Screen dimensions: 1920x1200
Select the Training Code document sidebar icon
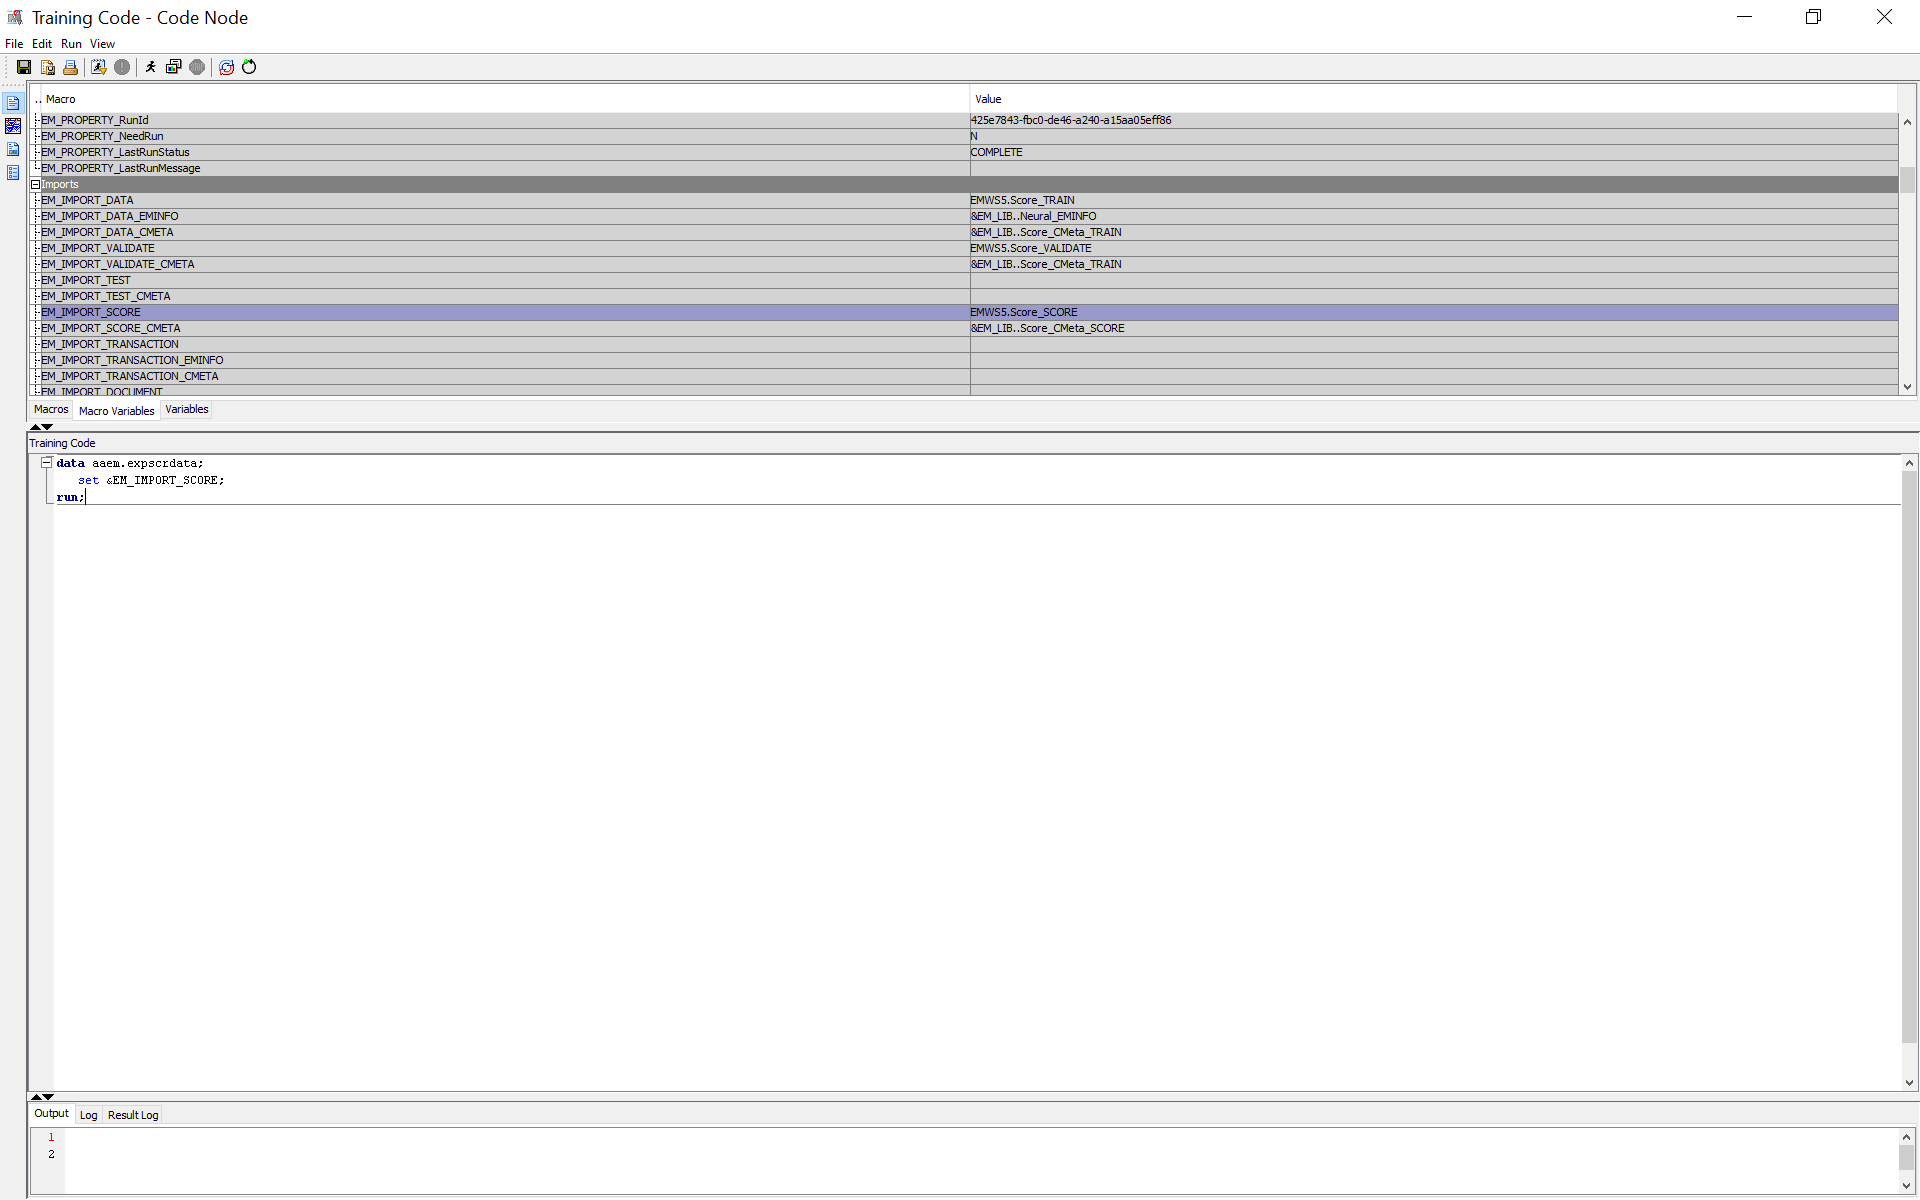pyautogui.click(x=13, y=103)
